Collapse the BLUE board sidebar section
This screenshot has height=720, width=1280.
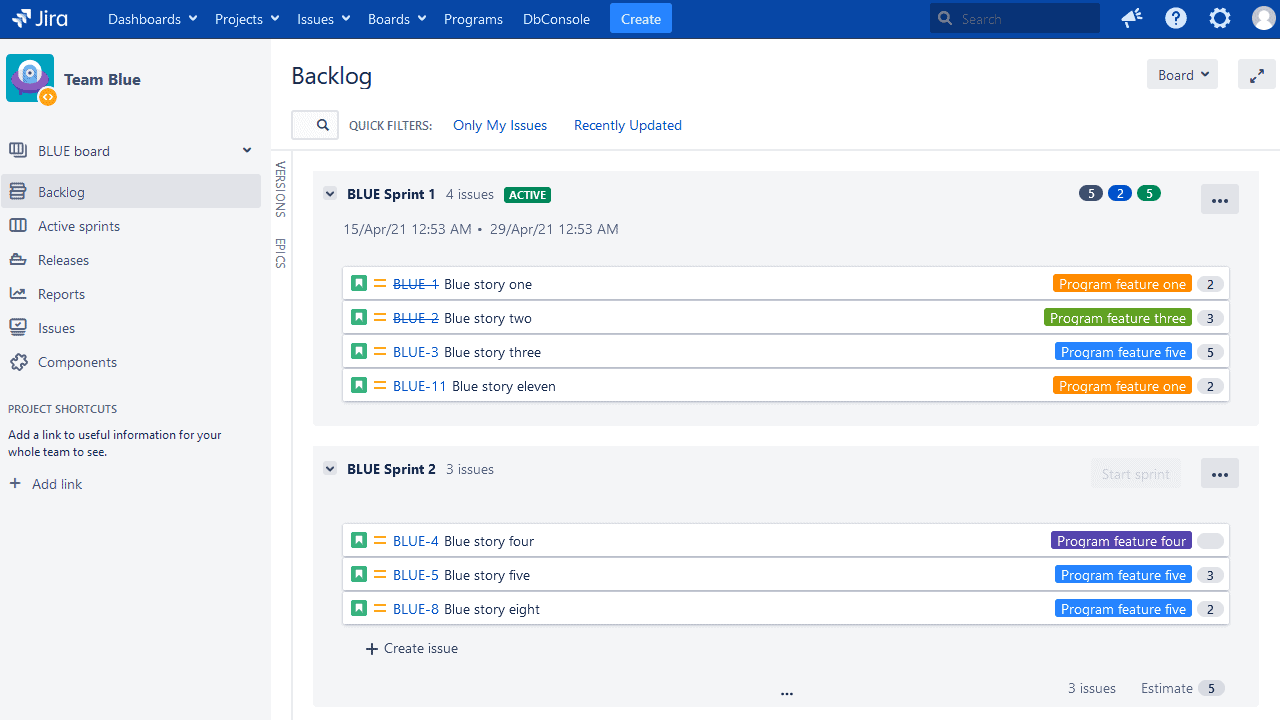pos(246,150)
